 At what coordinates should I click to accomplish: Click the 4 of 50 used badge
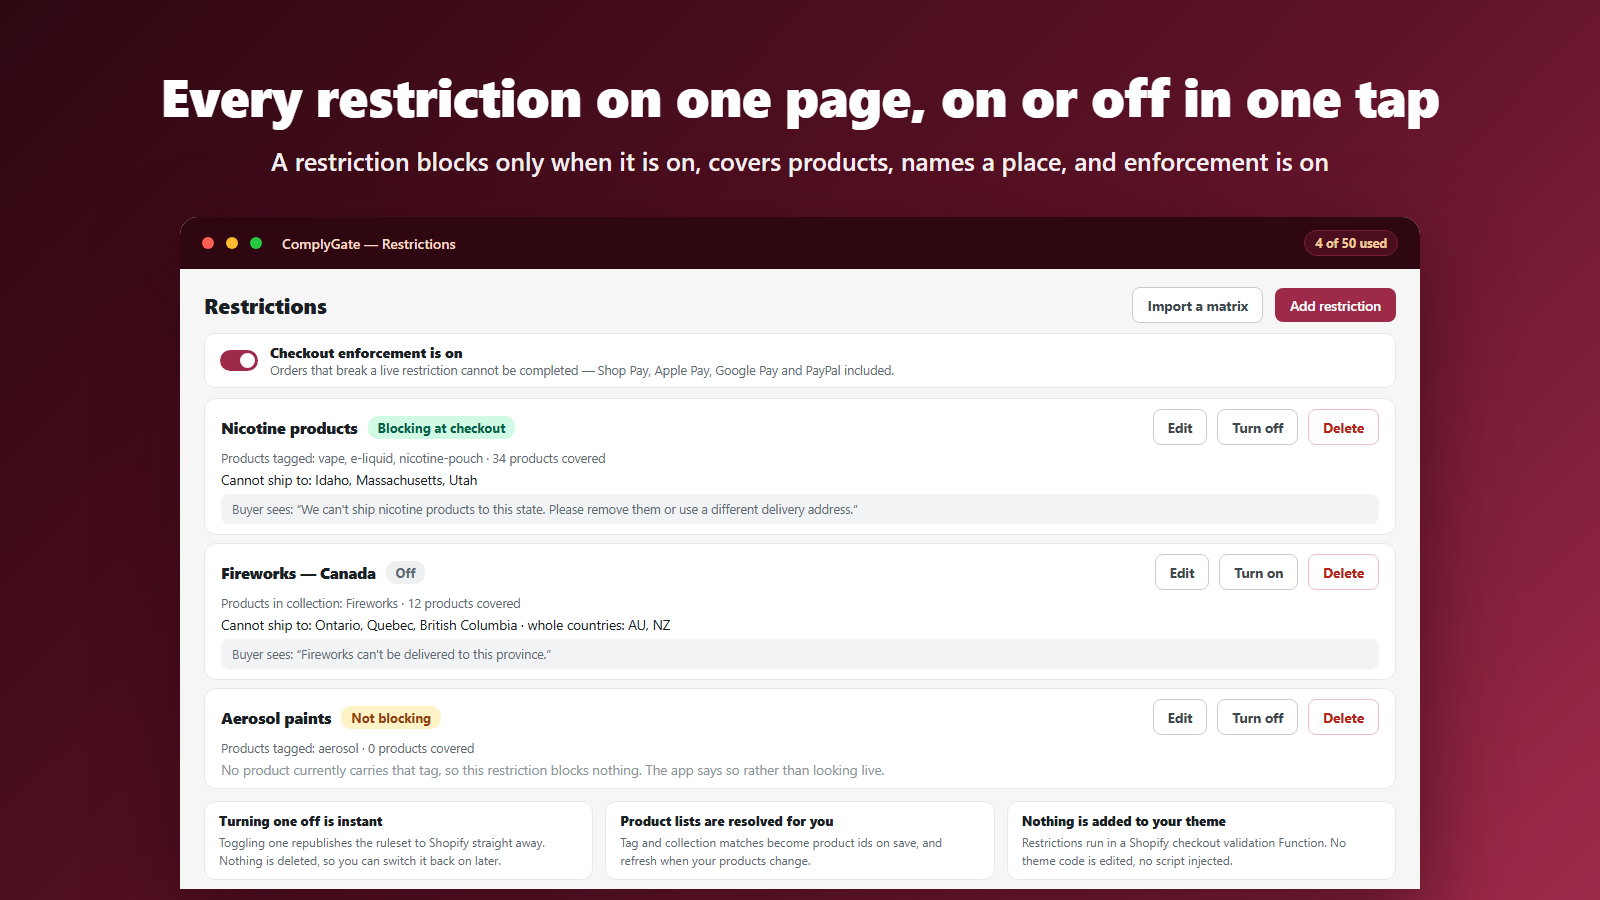tap(1350, 243)
